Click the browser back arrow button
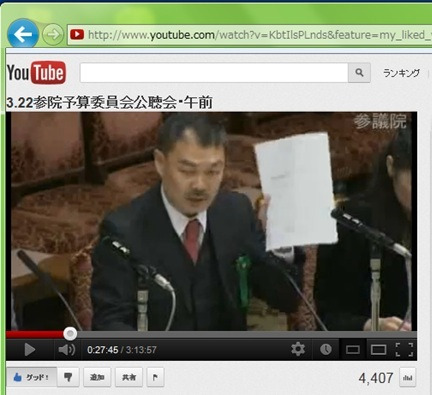The height and width of the screenshot is (395, 432). (23, 34)
